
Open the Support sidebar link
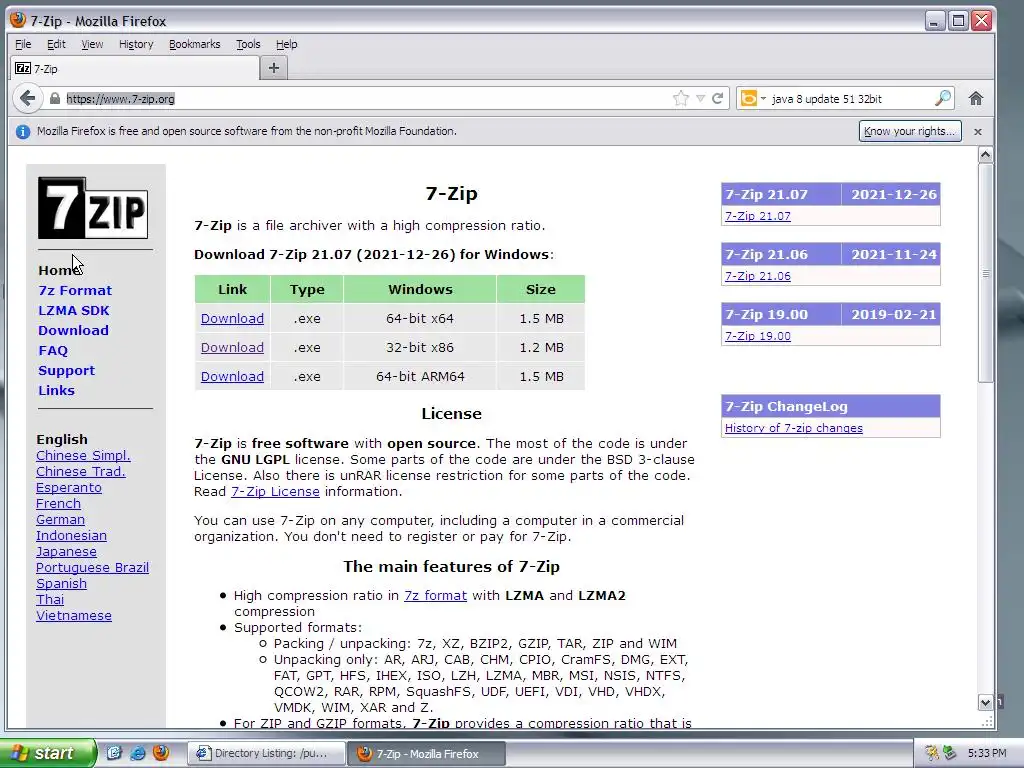coord(67,370)
